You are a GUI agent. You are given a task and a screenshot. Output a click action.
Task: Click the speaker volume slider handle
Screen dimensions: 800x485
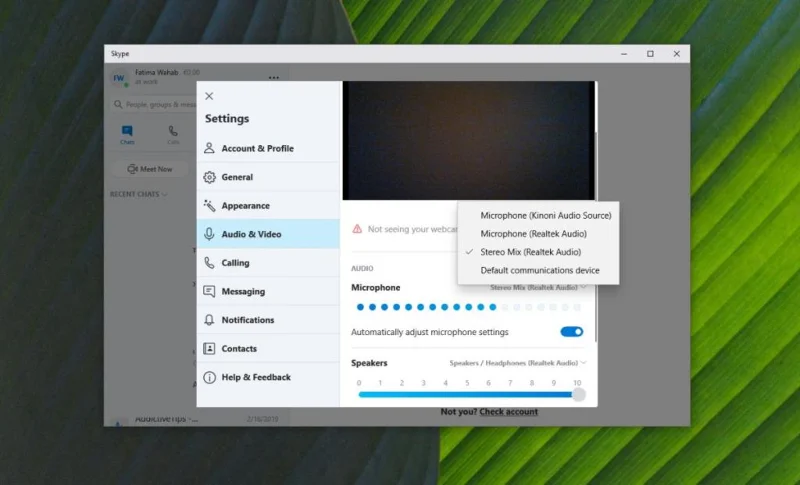[578, 394]
